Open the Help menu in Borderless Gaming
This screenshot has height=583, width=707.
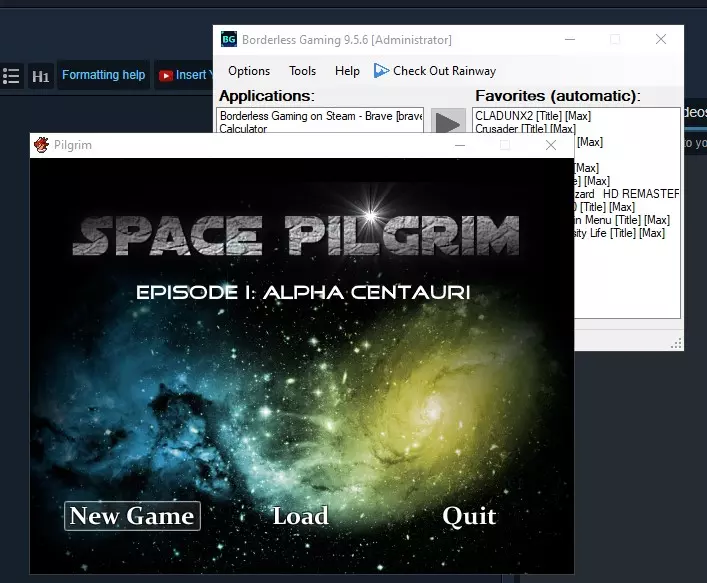tap(347, 71)
